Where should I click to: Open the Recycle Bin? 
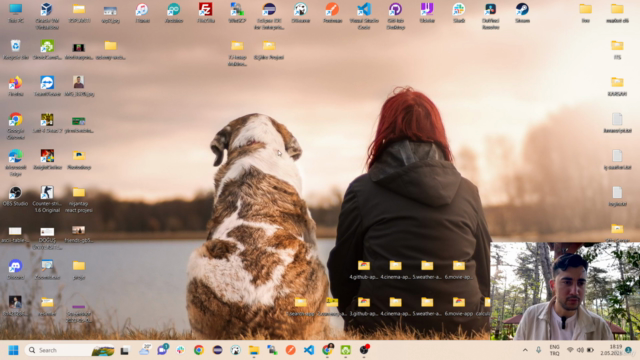16,49
